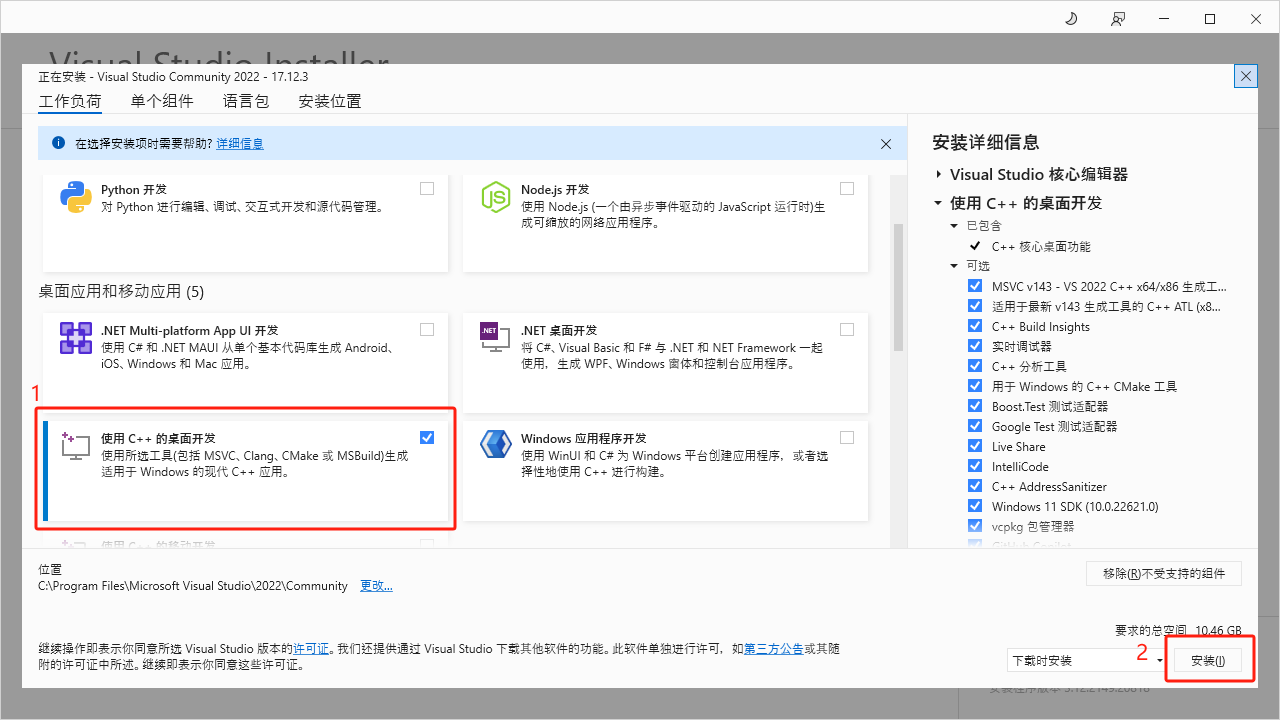Uncheck the C++ Build Insights option
This screenshot has height=720, width=1280.
975,326
